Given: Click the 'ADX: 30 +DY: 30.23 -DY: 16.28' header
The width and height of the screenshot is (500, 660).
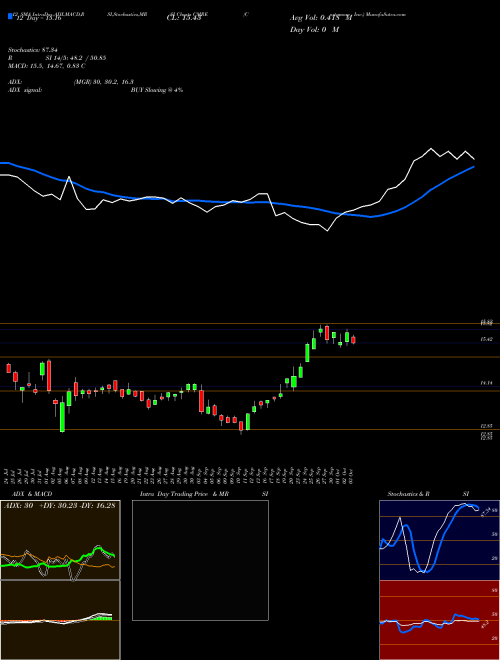Looking at the screenshot, I should [x=59, y=505].
